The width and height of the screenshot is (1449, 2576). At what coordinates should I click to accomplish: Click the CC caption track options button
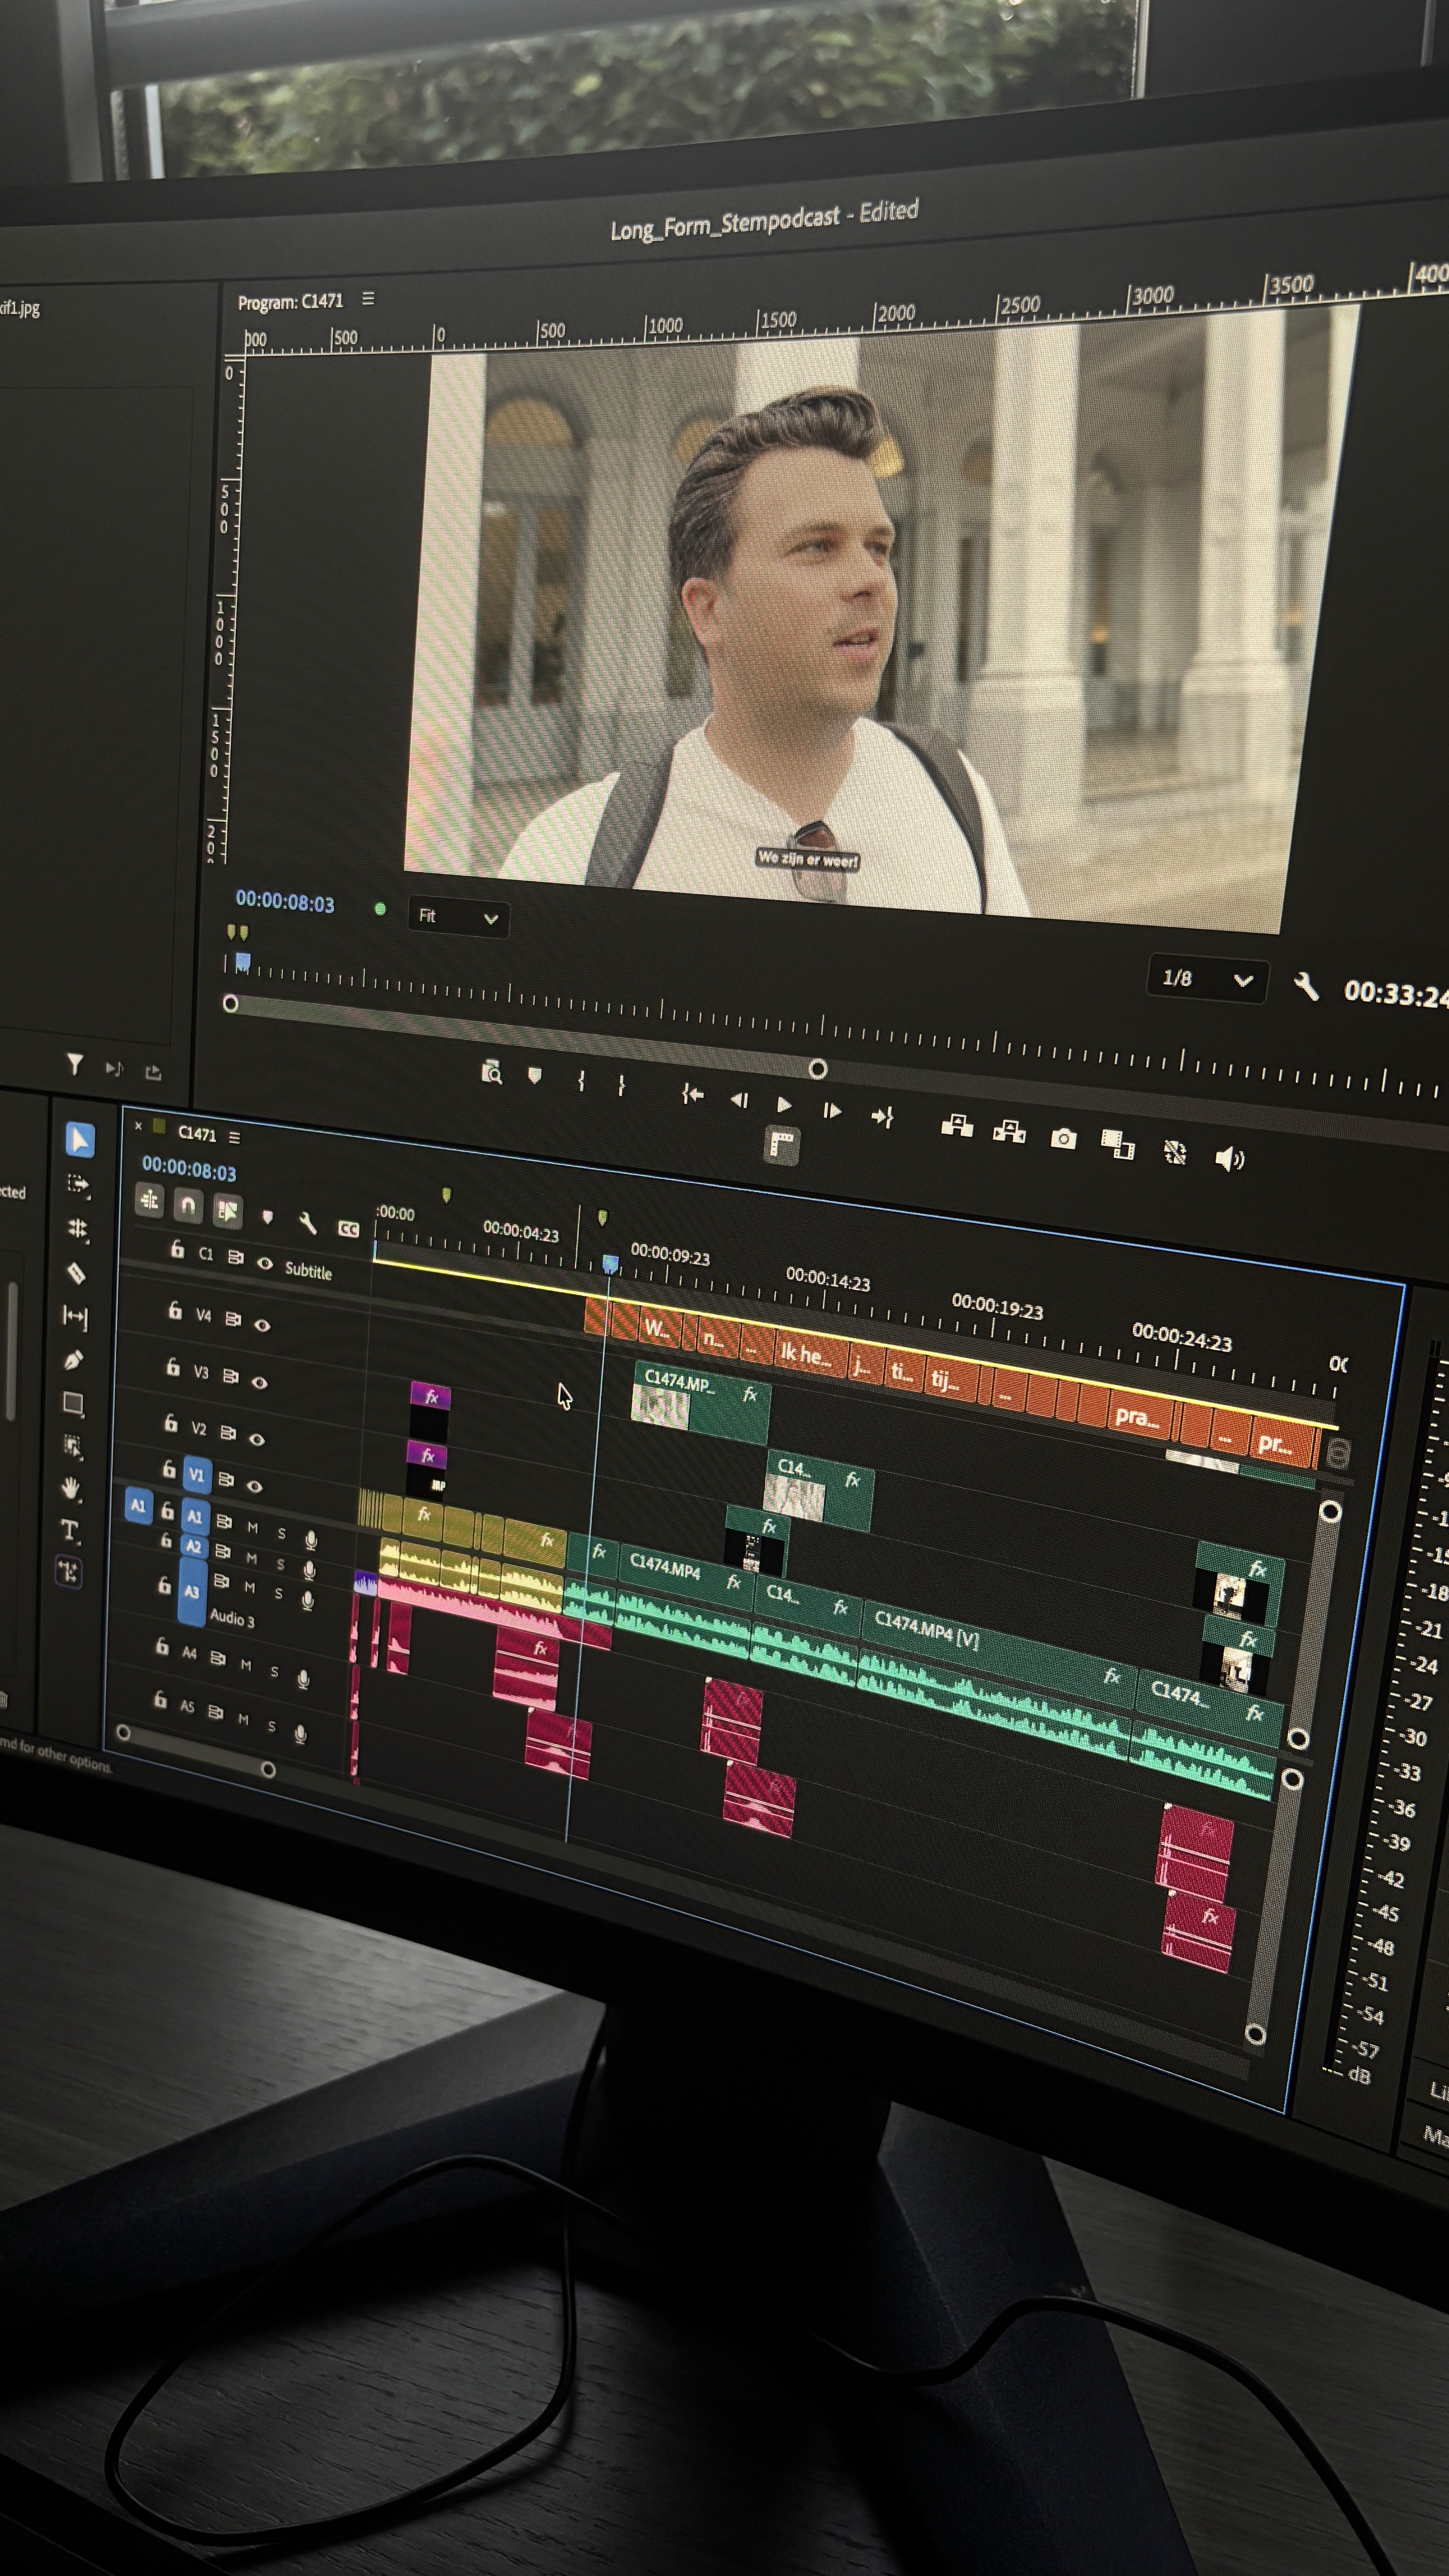(x=348, y=1229)
